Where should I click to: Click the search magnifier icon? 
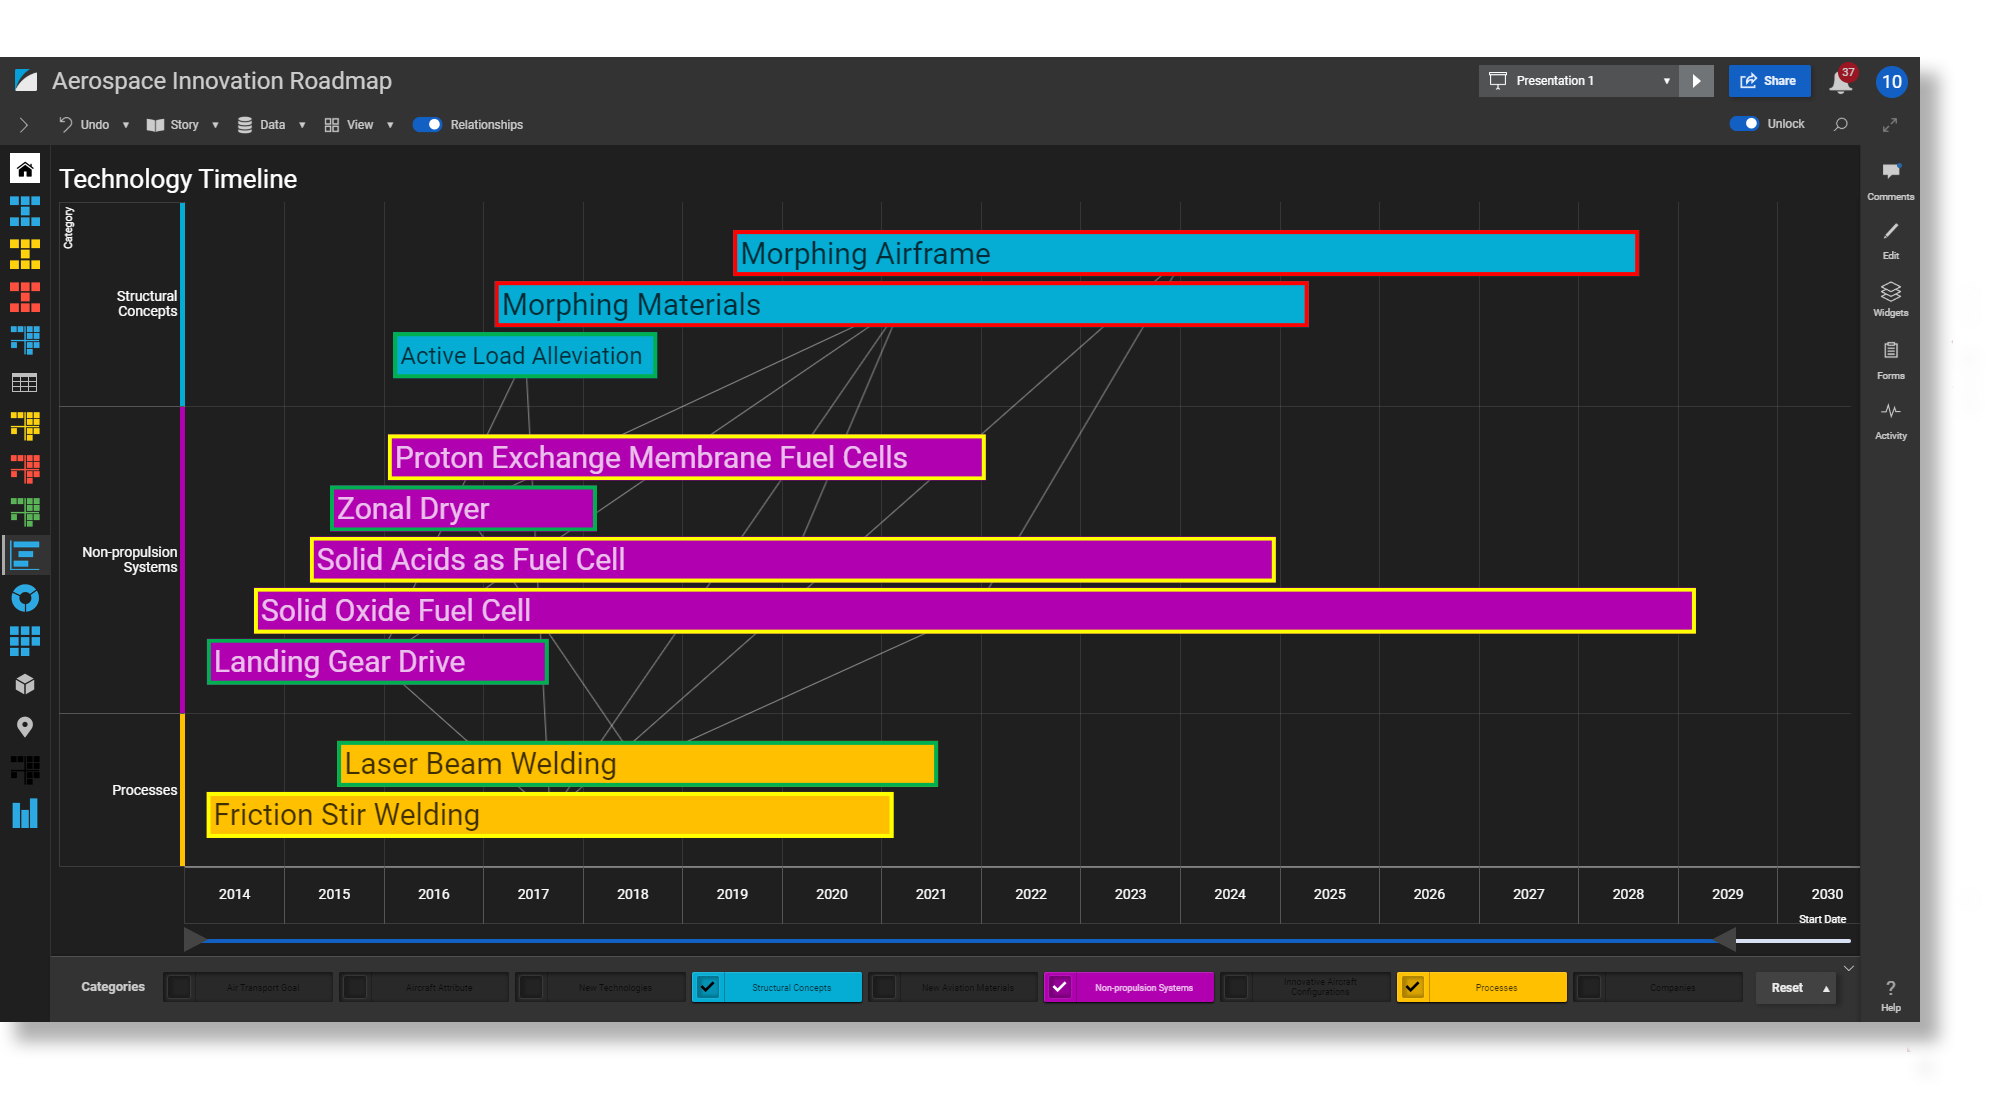(x=1840, y=125)
